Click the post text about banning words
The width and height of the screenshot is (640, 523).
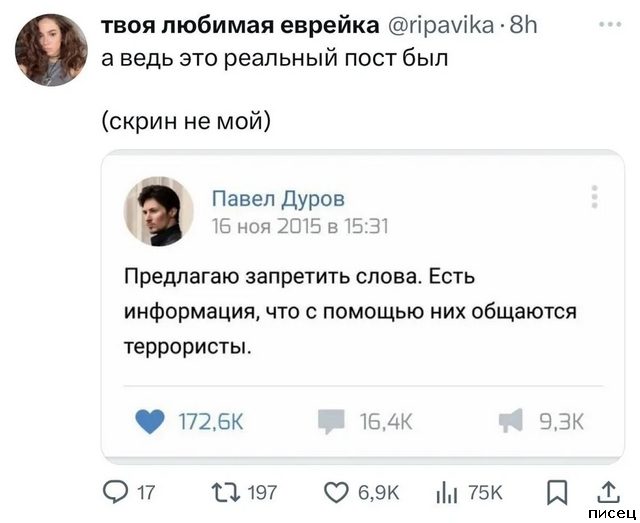tap(349, 311)
